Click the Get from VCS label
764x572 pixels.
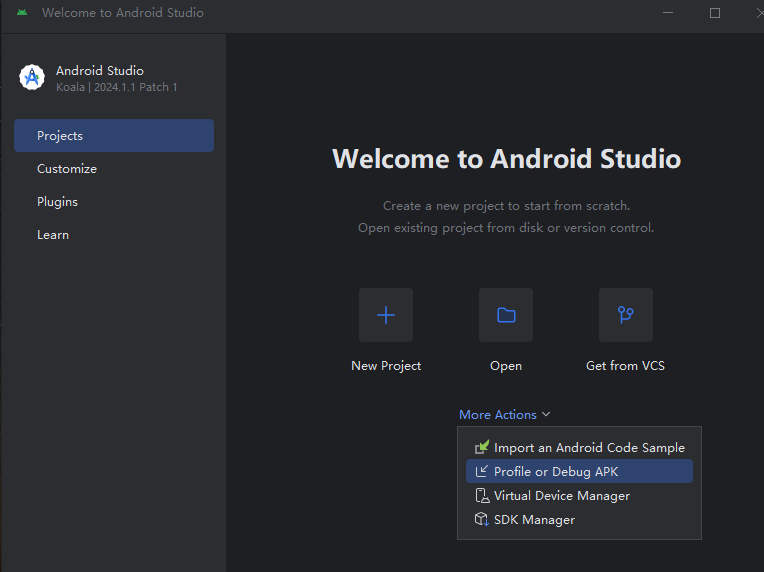[x=625, y=366]
